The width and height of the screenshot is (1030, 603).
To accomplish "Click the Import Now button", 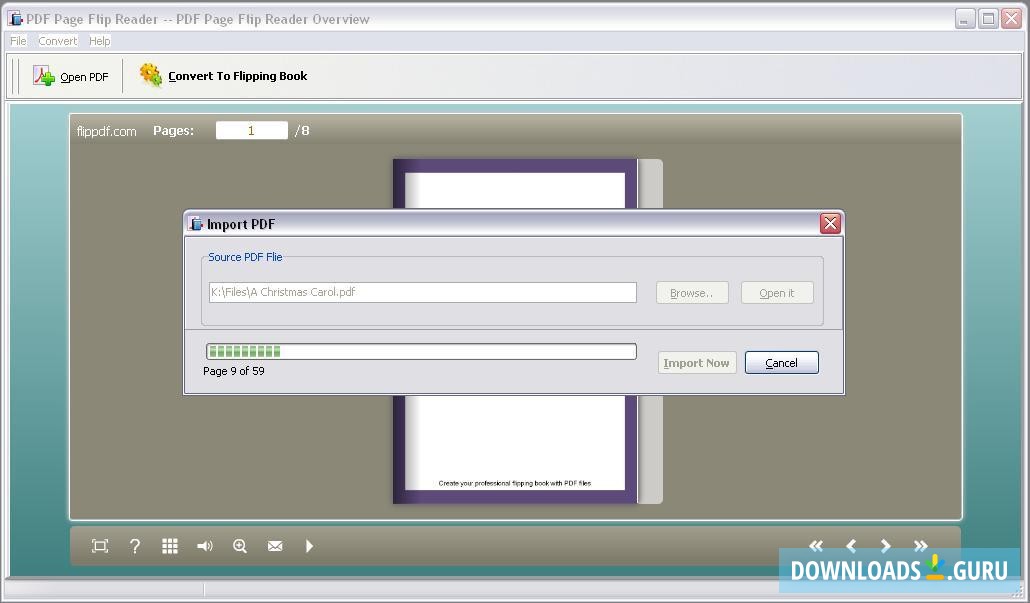I will (696, 362).
